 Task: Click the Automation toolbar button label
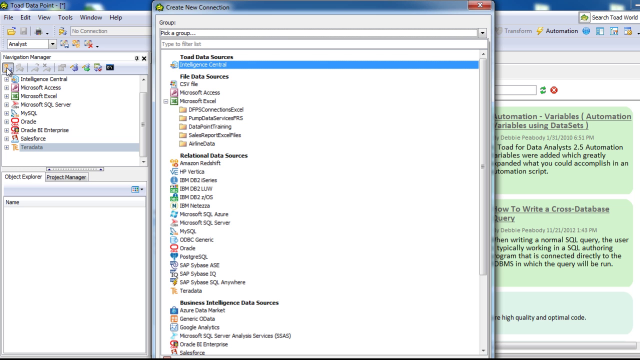(x=562, y=31)
